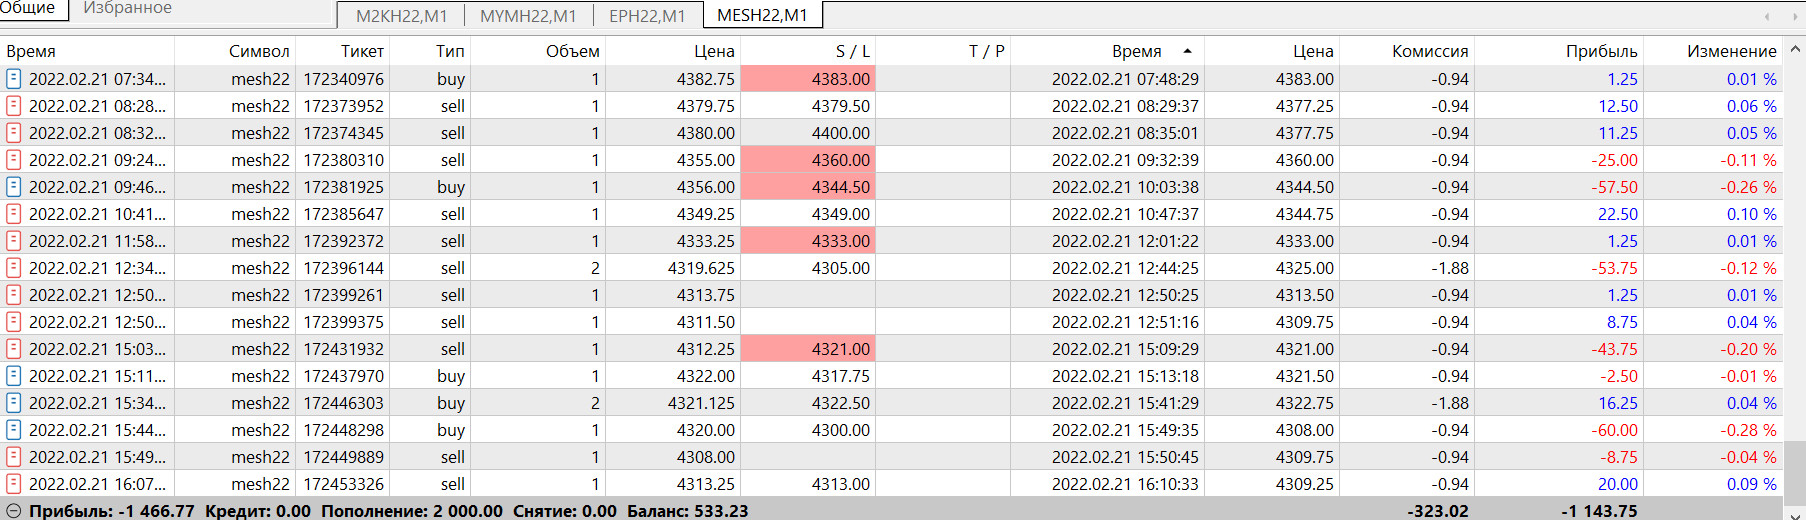Sort trades by Комиссия column header
Screen dimensions: 1806x520
click(x=1429, y=51)
